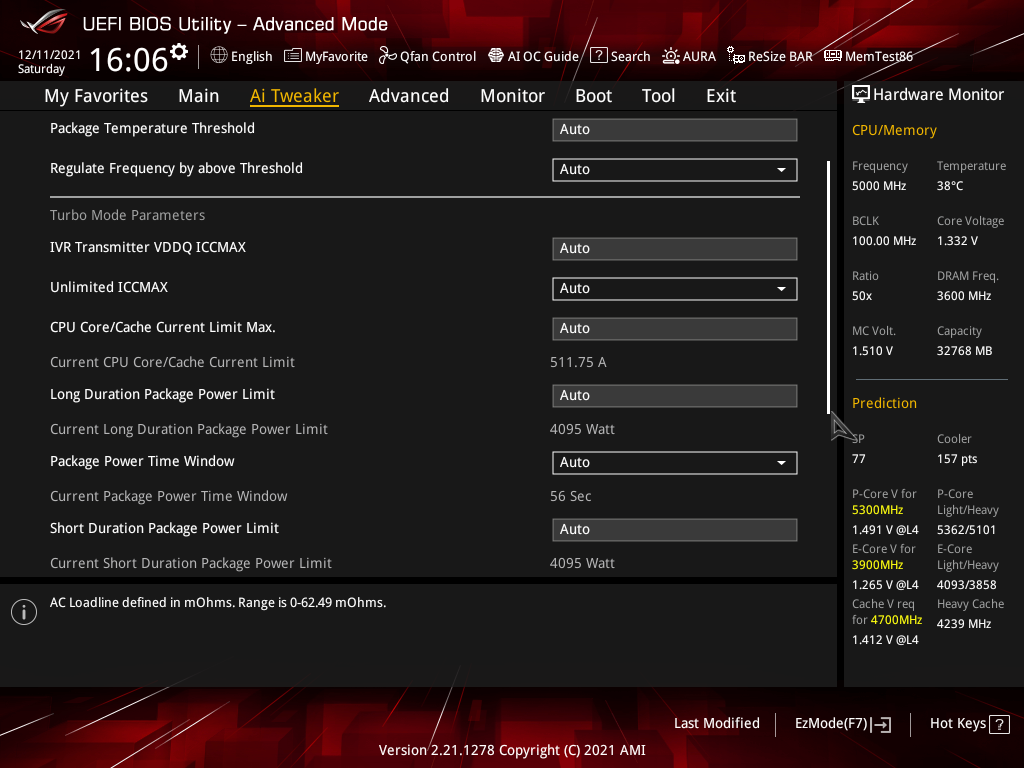Click the Prediction section heading

pos(884,404)
